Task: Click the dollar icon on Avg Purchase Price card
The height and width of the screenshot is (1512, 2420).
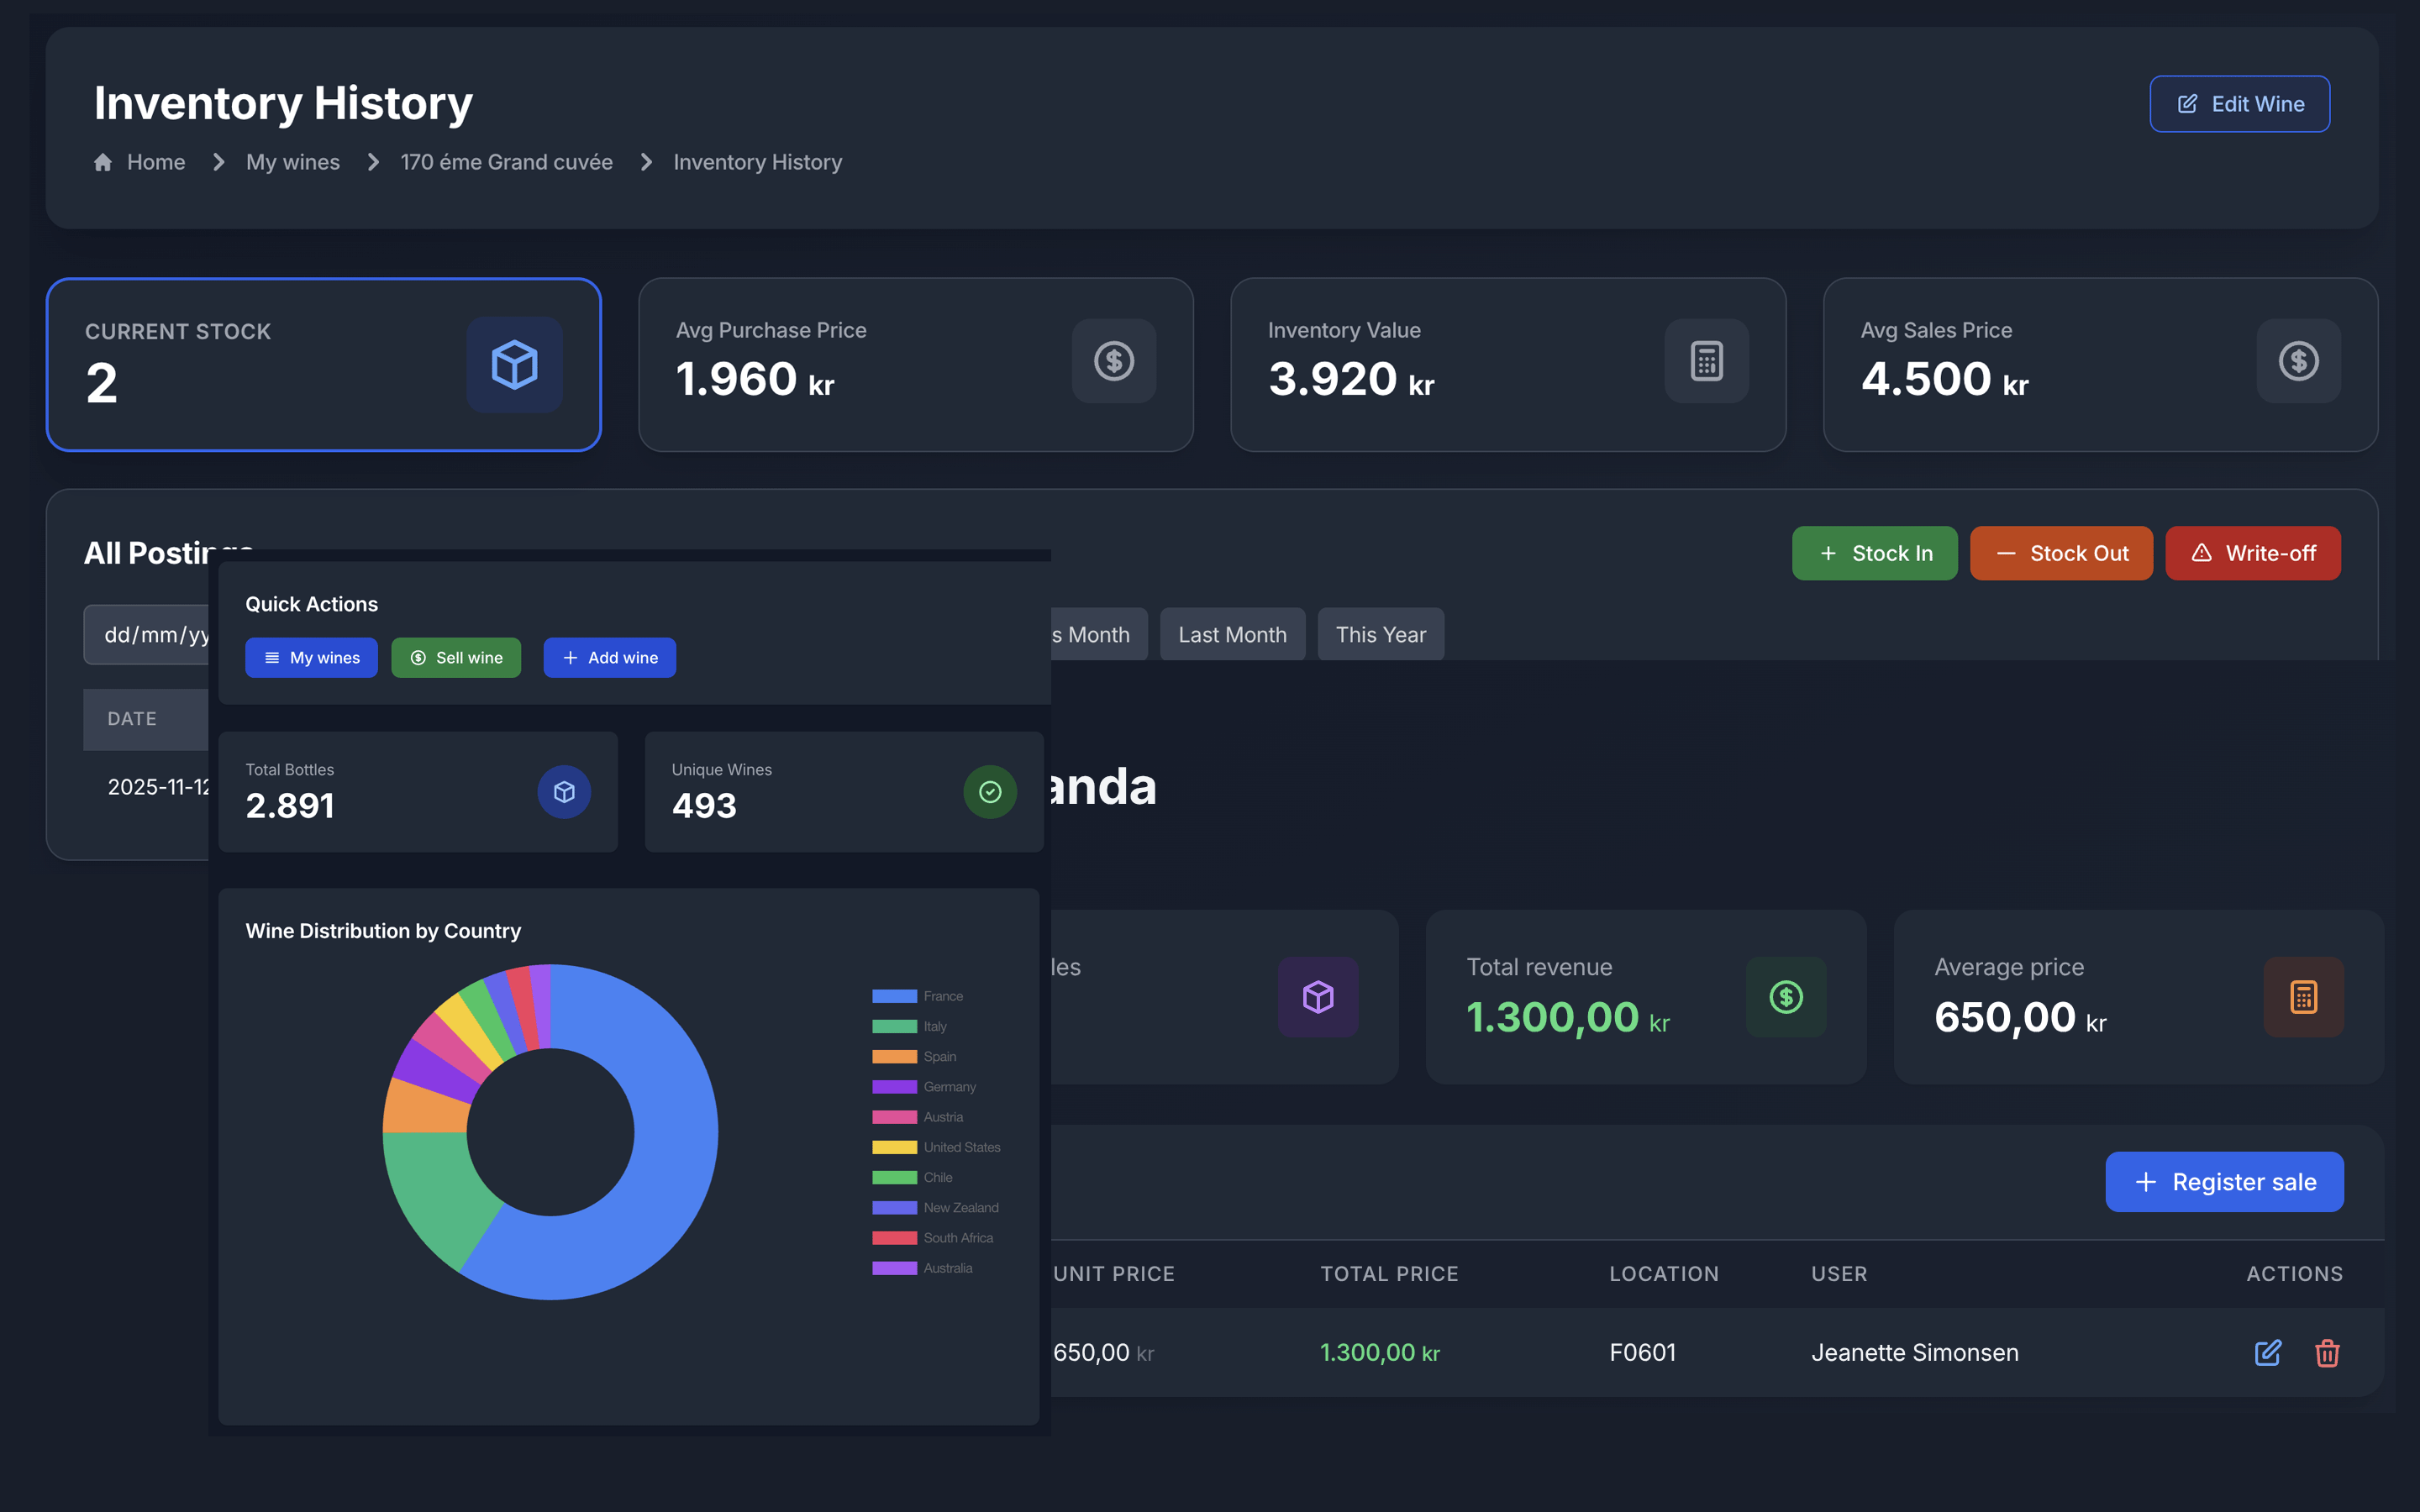Action: [x=1113, y=362]
